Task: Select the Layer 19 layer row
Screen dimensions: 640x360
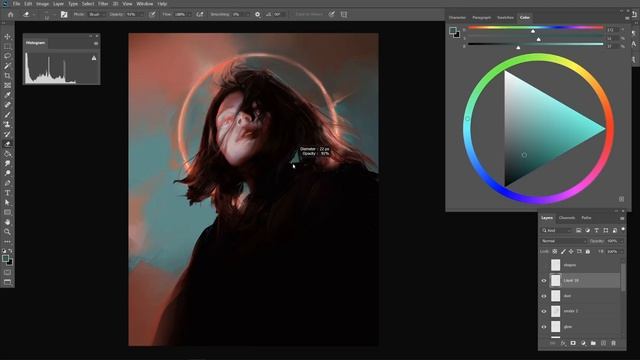Action: click(x=585, y=281)
